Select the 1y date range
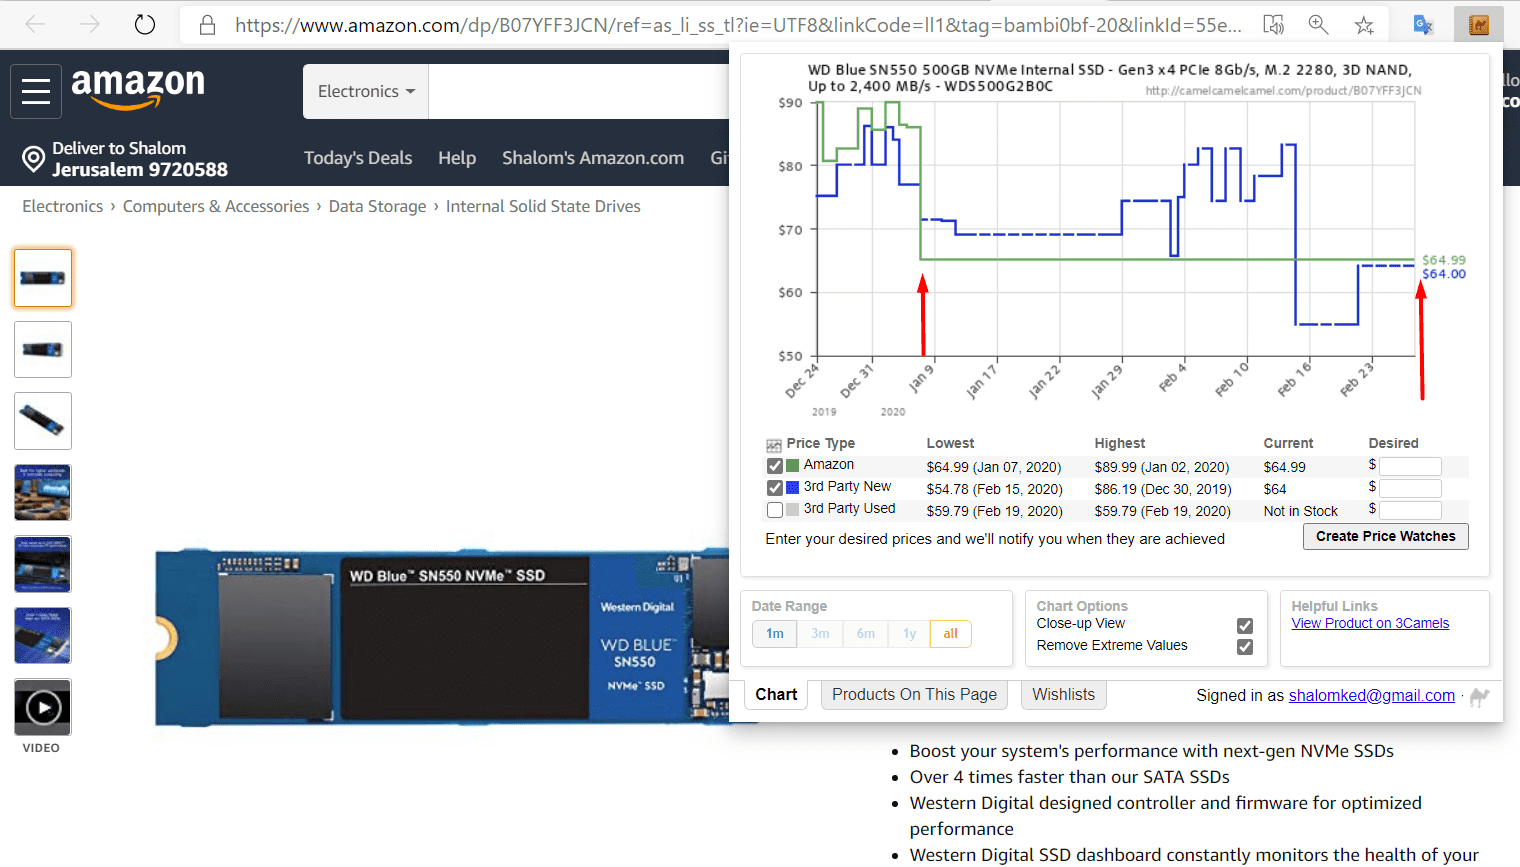 coord(909,633)
